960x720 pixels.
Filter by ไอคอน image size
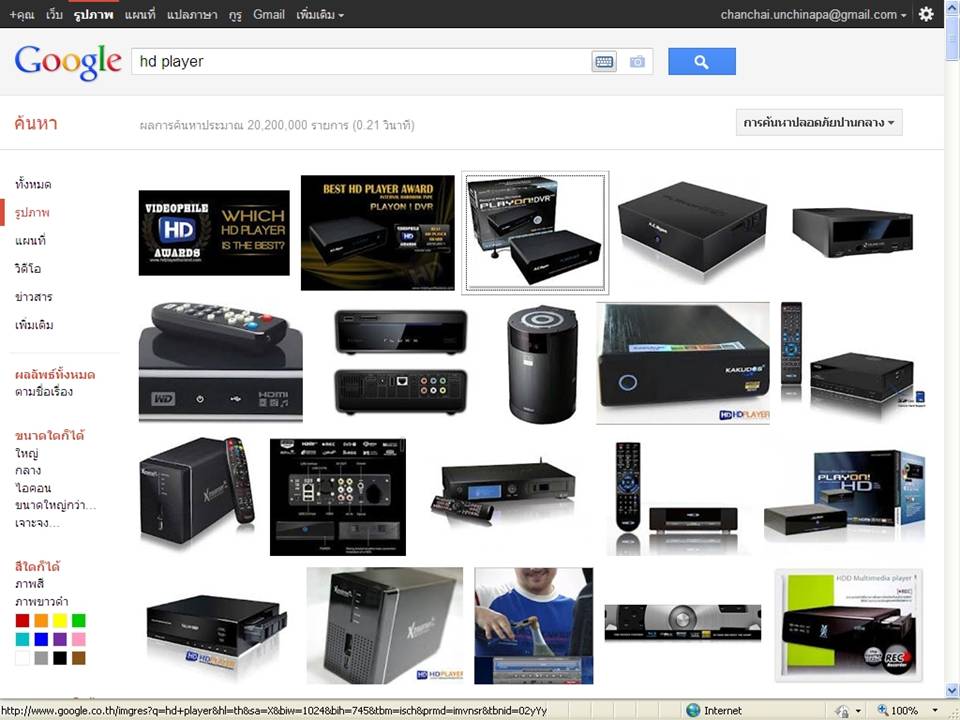point(33,488)
